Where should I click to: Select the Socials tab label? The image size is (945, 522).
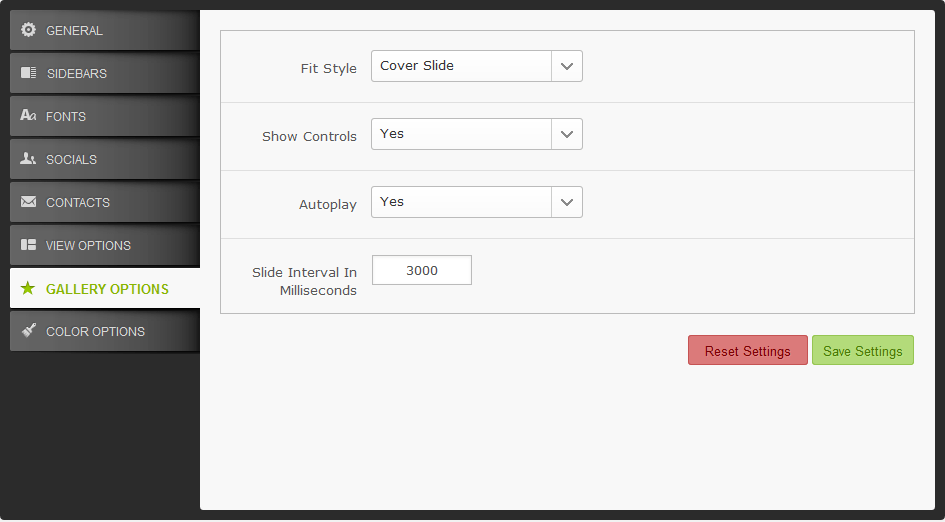(x=71, y=160)
